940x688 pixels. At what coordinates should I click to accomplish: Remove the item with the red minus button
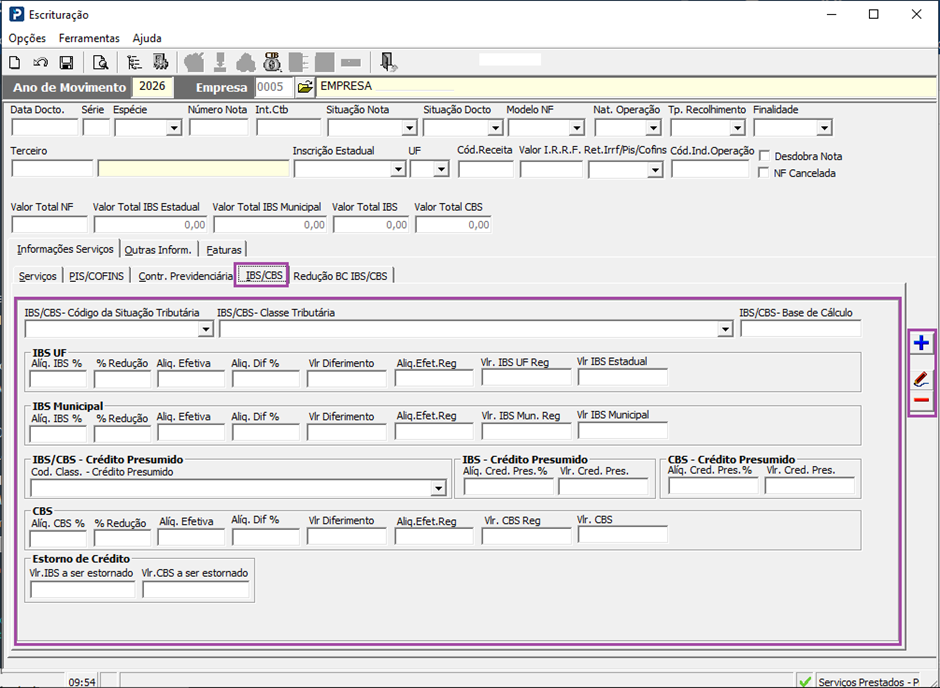tap(921, 400)
